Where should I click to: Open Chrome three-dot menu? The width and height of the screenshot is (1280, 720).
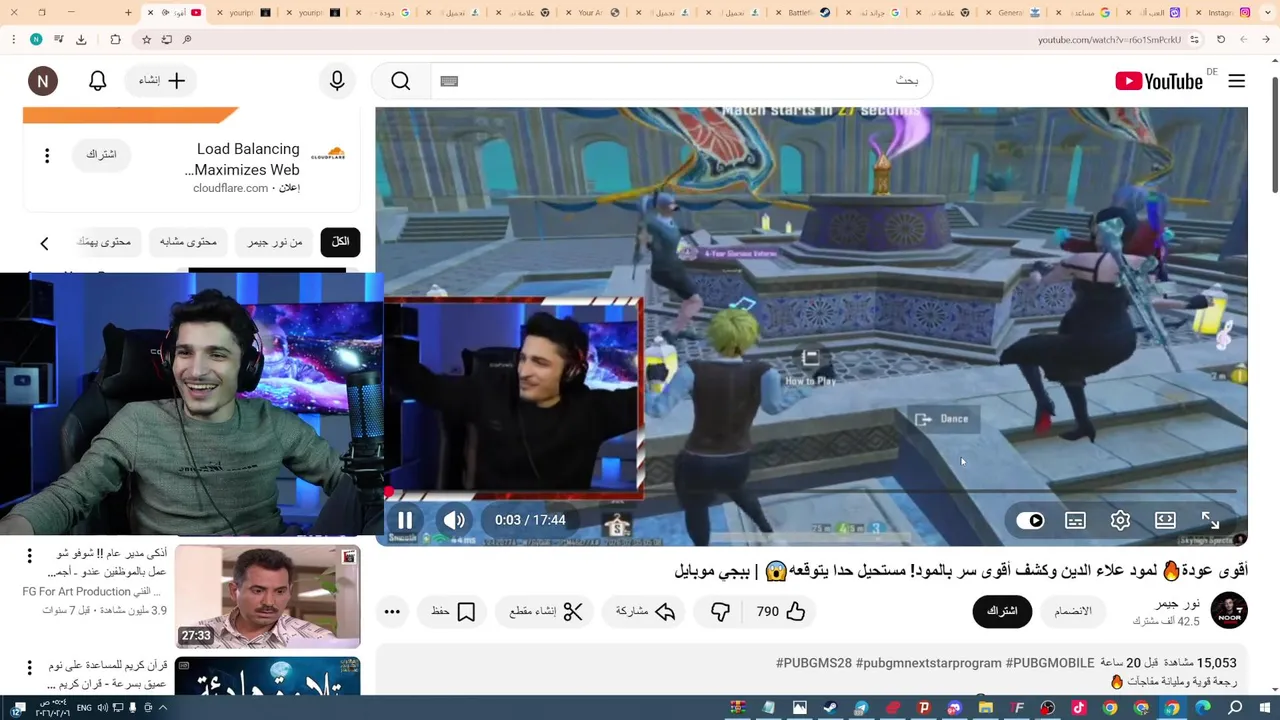click(x=13, y=39)
